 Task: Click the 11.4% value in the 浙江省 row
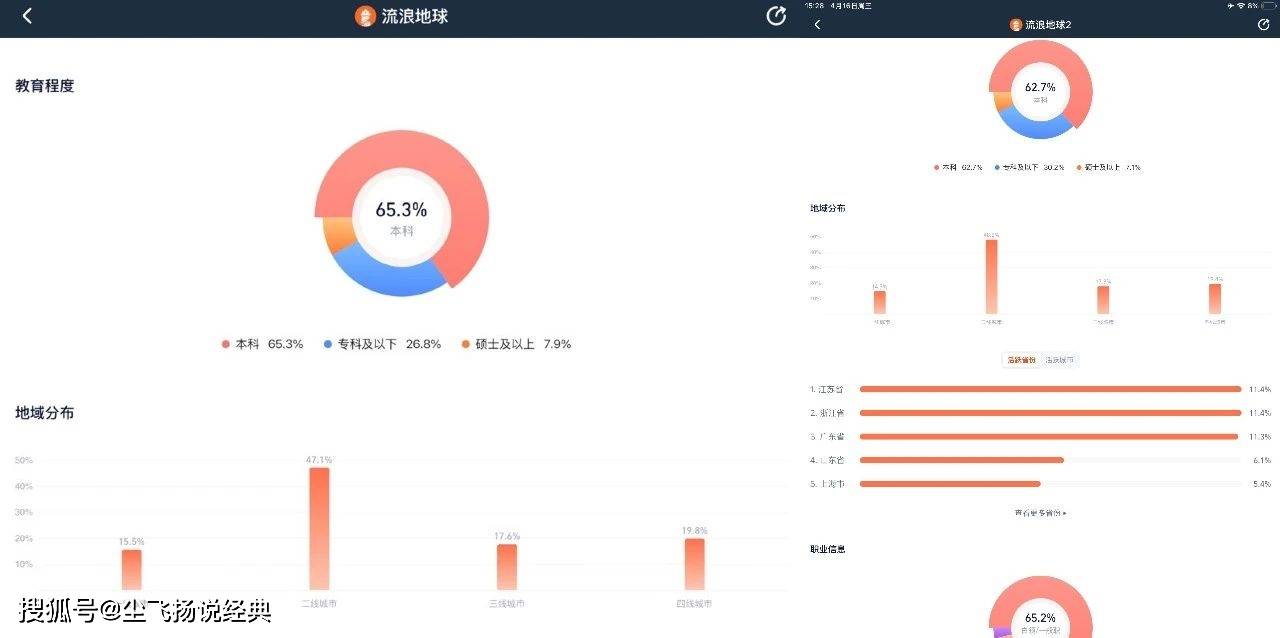1260,413
